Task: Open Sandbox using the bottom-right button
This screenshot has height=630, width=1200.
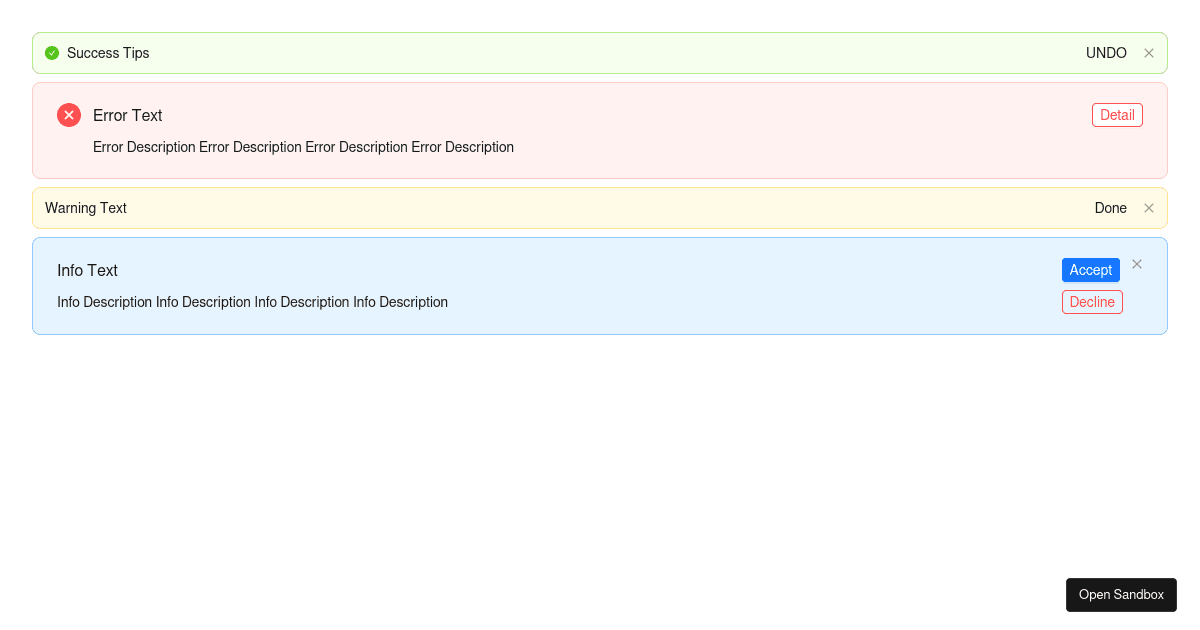Action: coord(1121,595)
